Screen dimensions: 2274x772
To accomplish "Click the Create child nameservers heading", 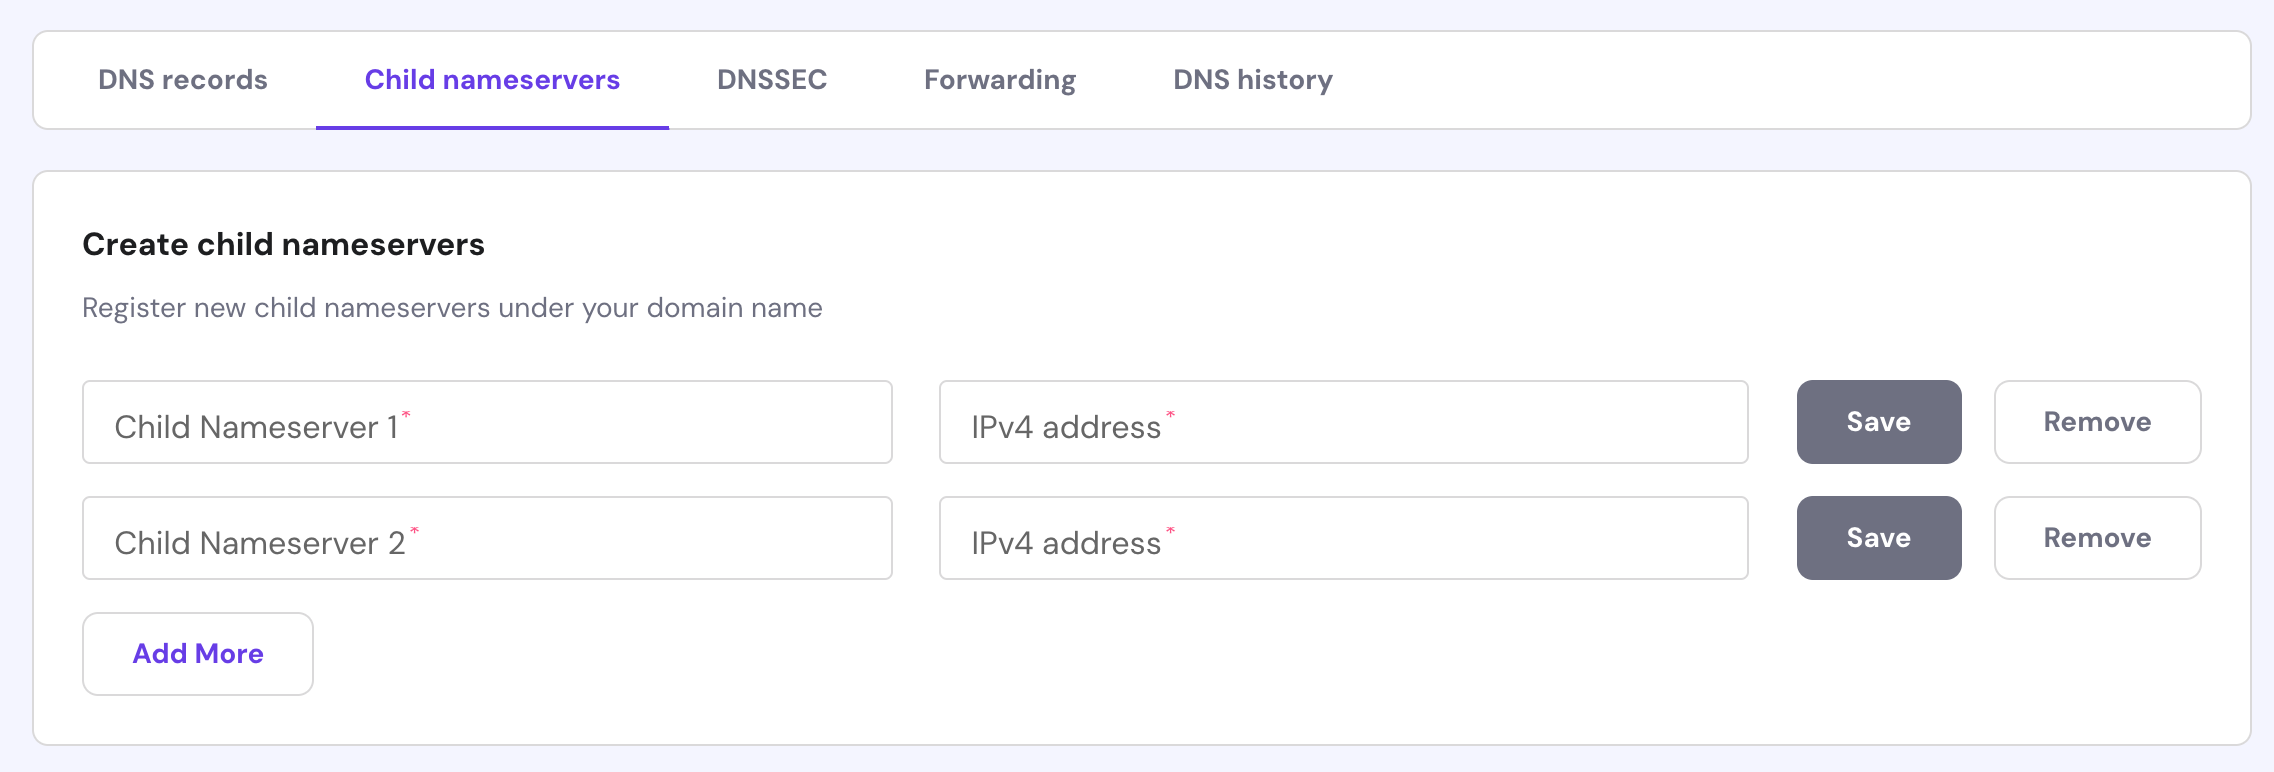I will 283,244.
